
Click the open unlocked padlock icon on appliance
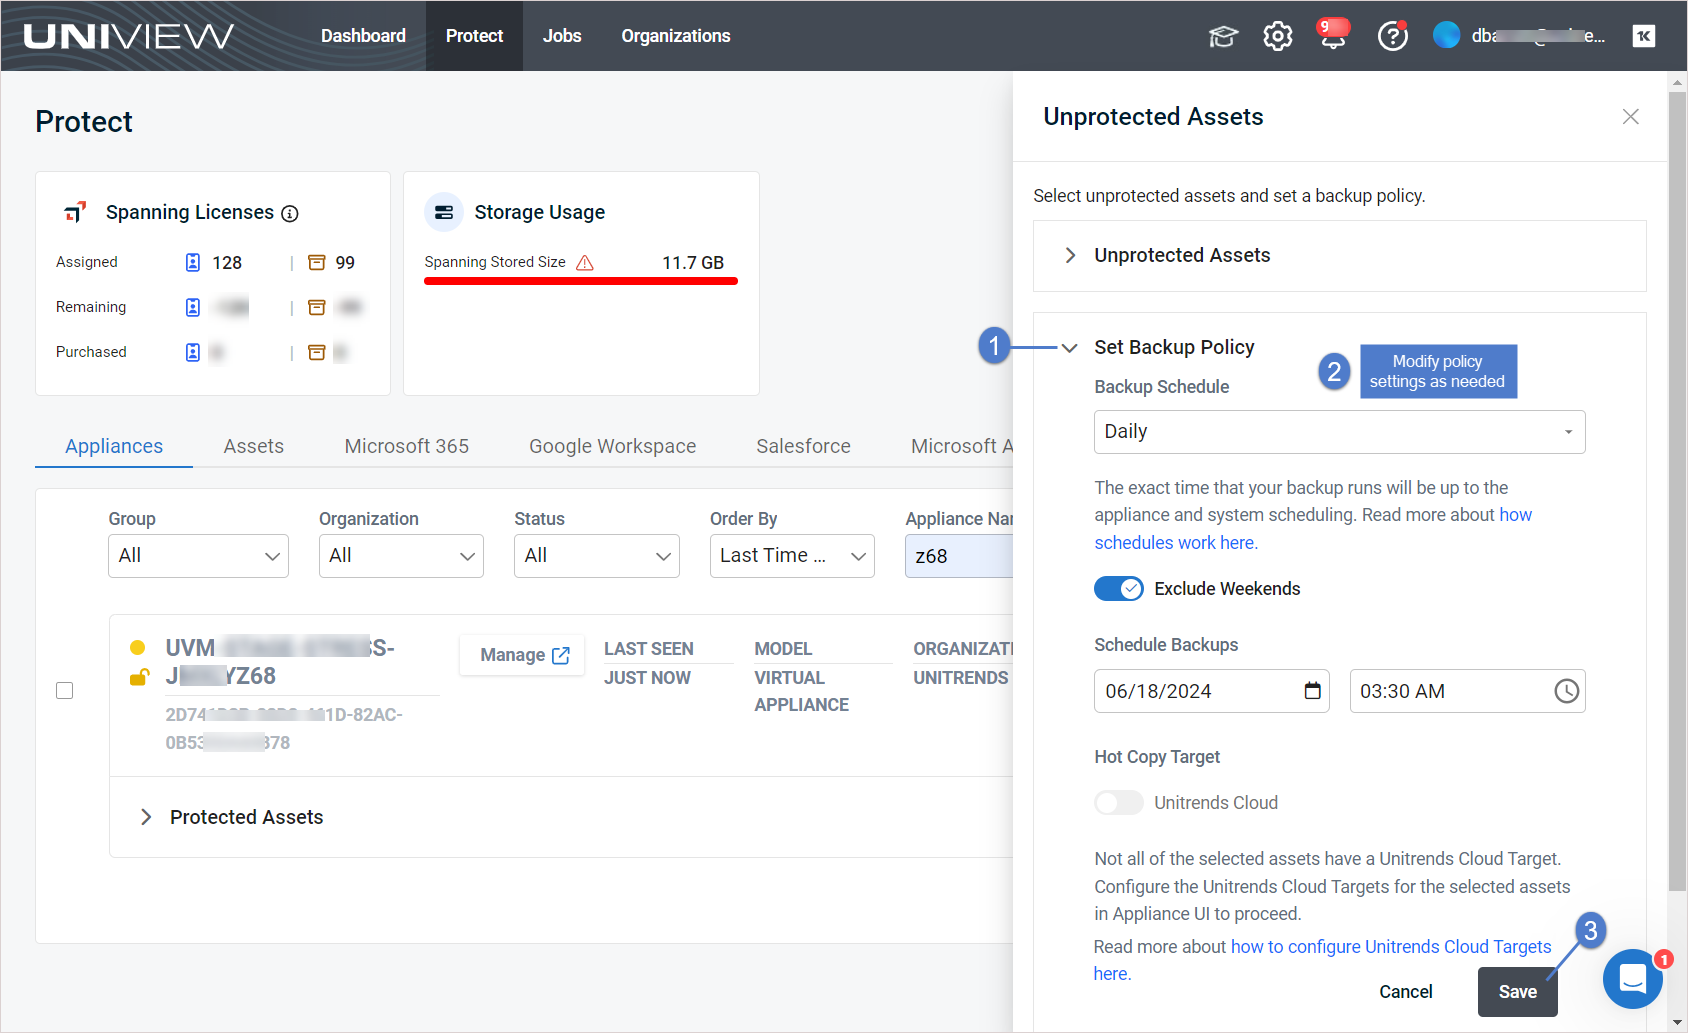click(x=139, y=677)
